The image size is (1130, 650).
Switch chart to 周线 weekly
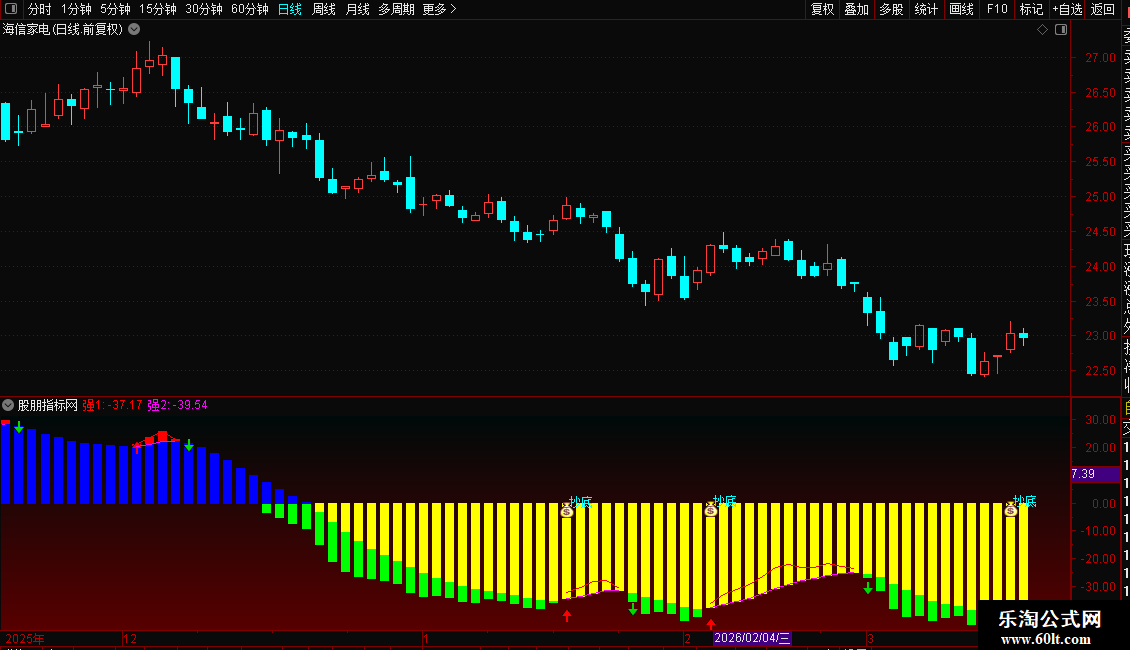click(324, 9)
